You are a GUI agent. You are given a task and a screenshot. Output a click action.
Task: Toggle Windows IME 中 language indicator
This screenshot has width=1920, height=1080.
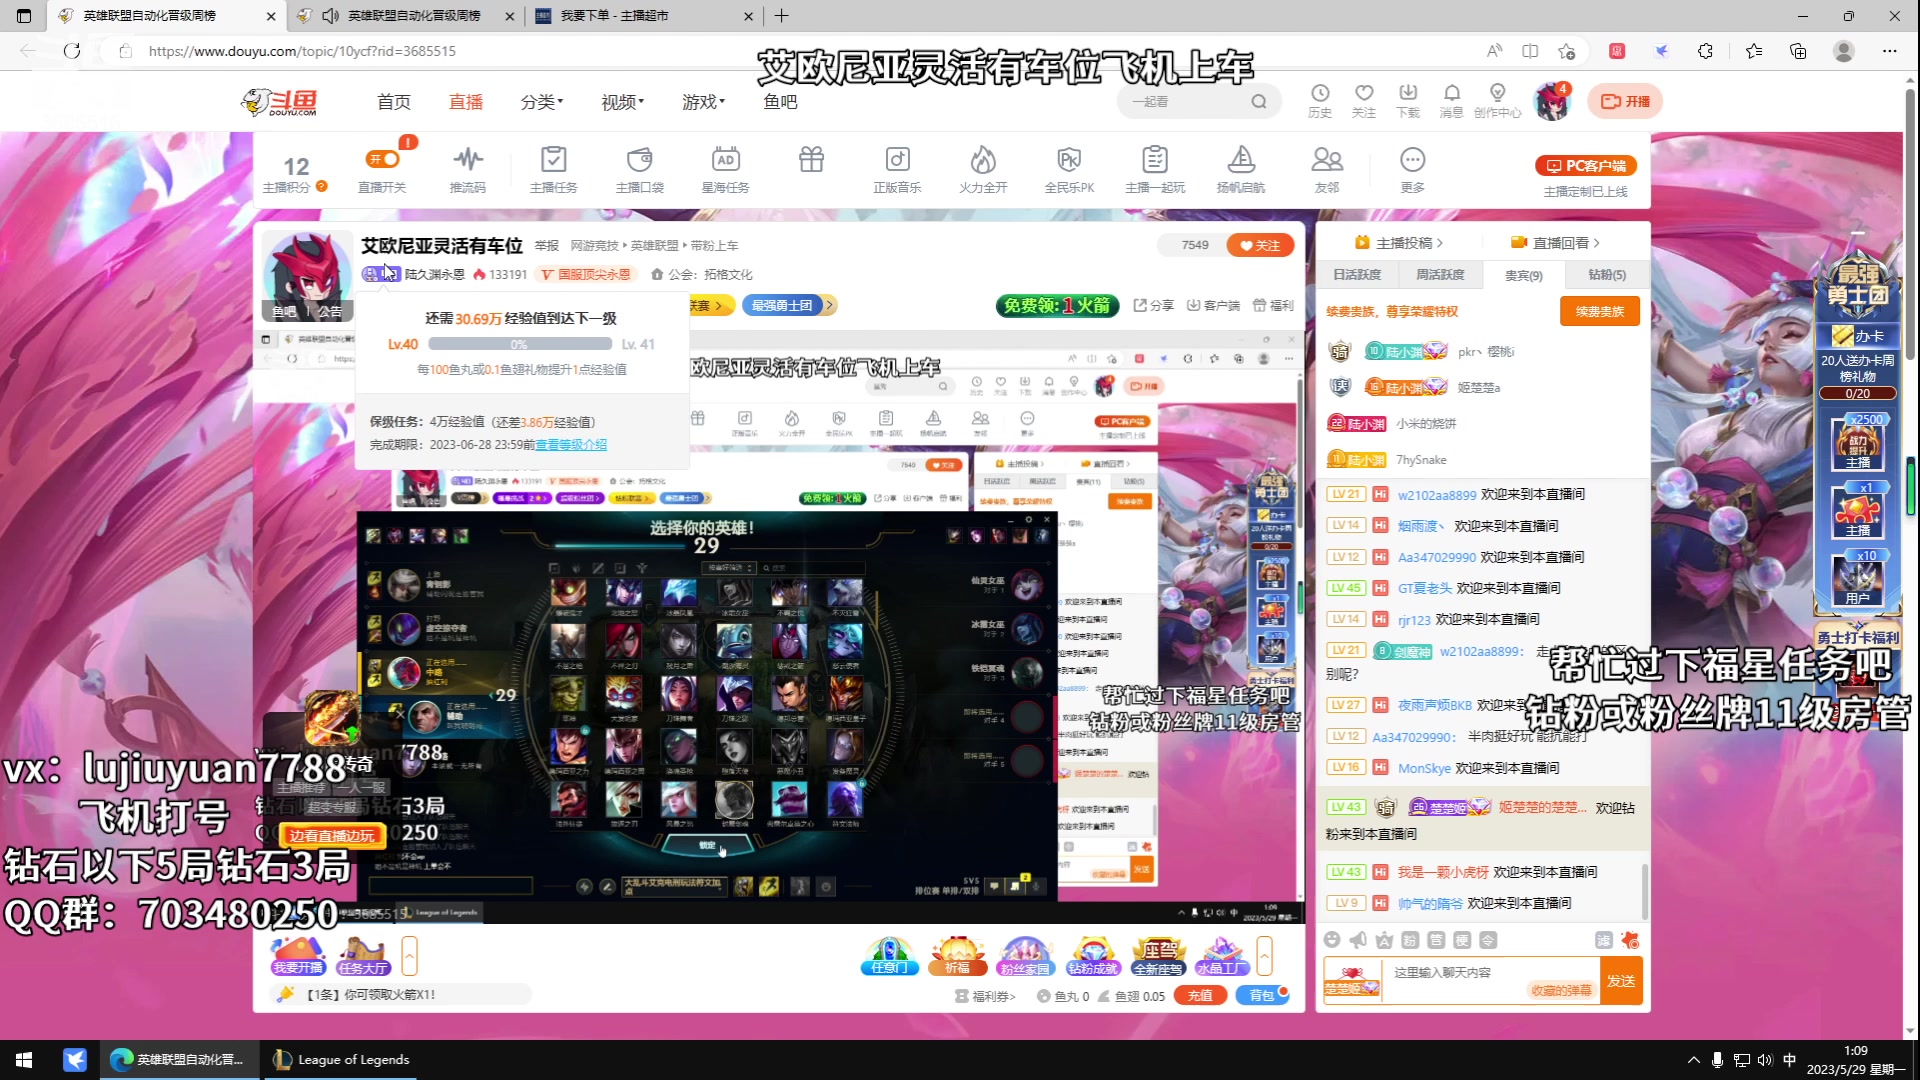(1789, 1060)
